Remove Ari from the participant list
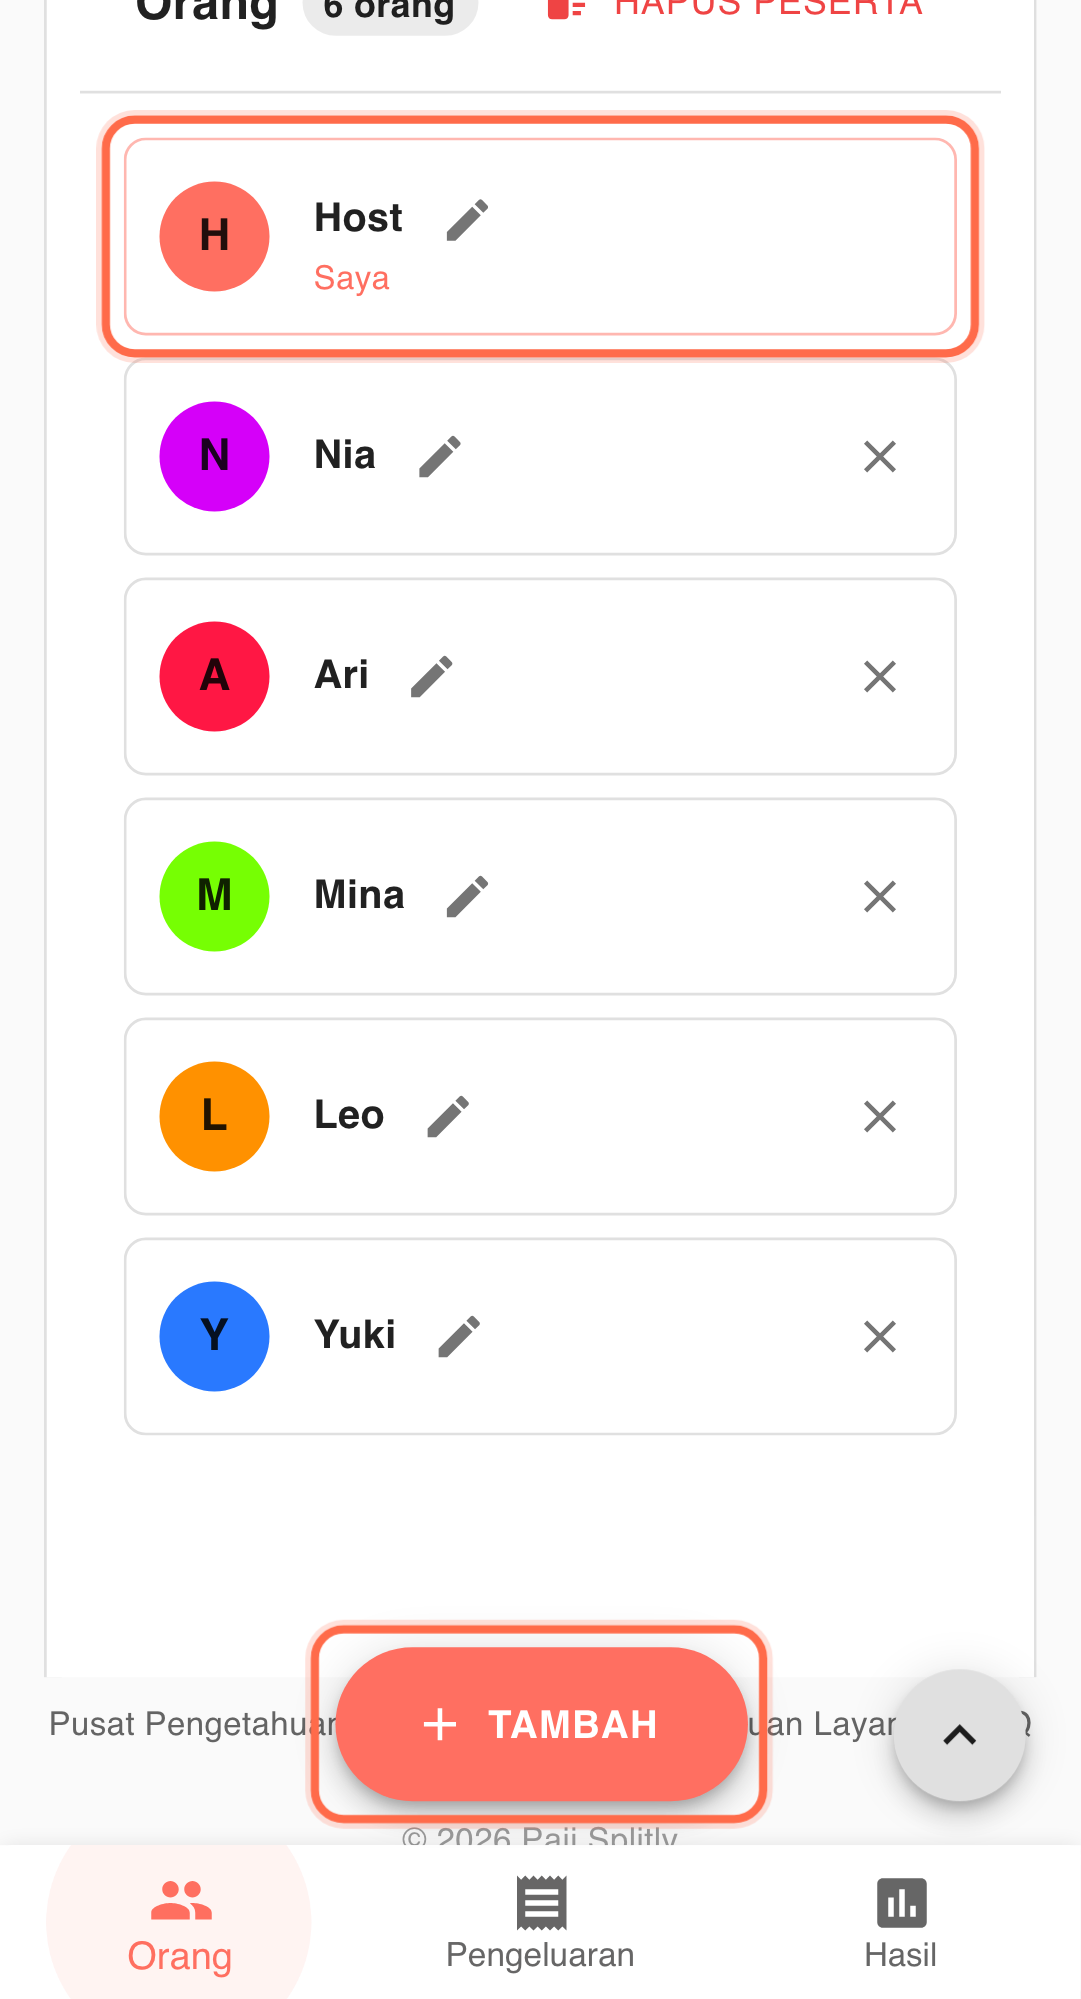The image size is (1081, 1999). pos(879,677)
